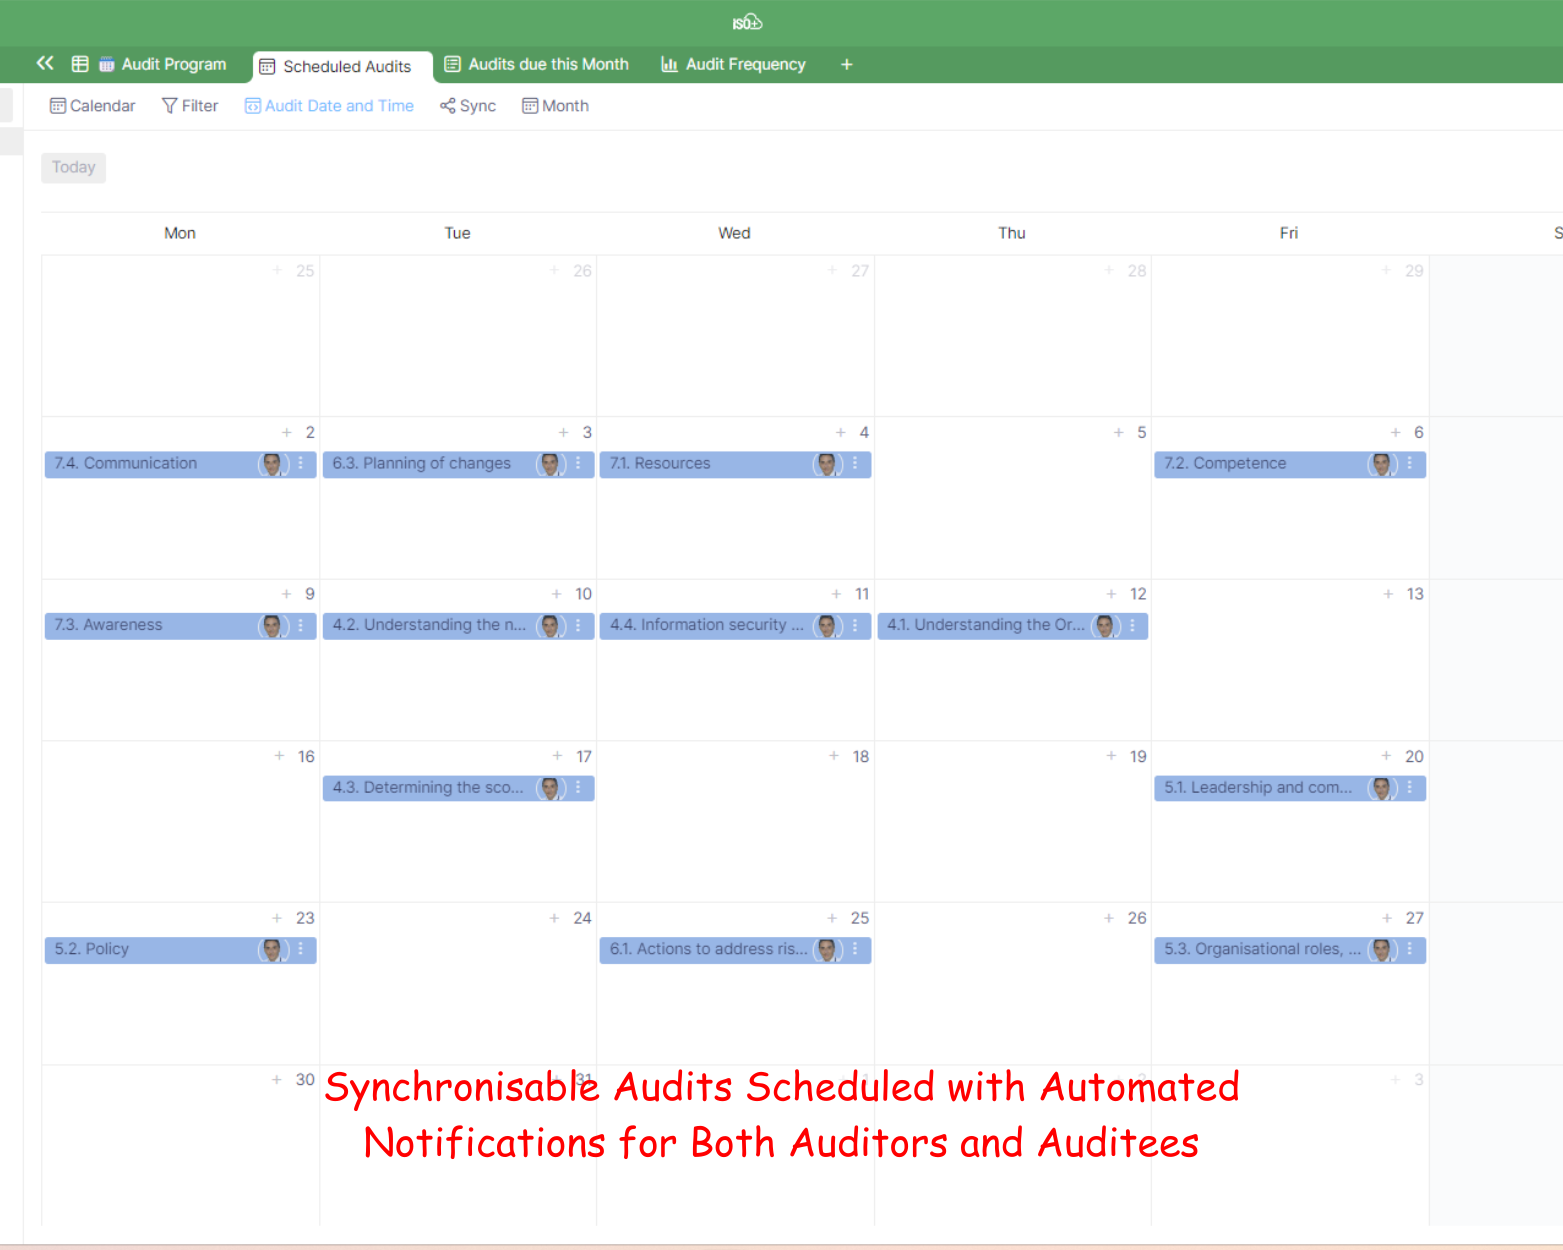Collapse sidebar with double chevron icon

point(45,63)
